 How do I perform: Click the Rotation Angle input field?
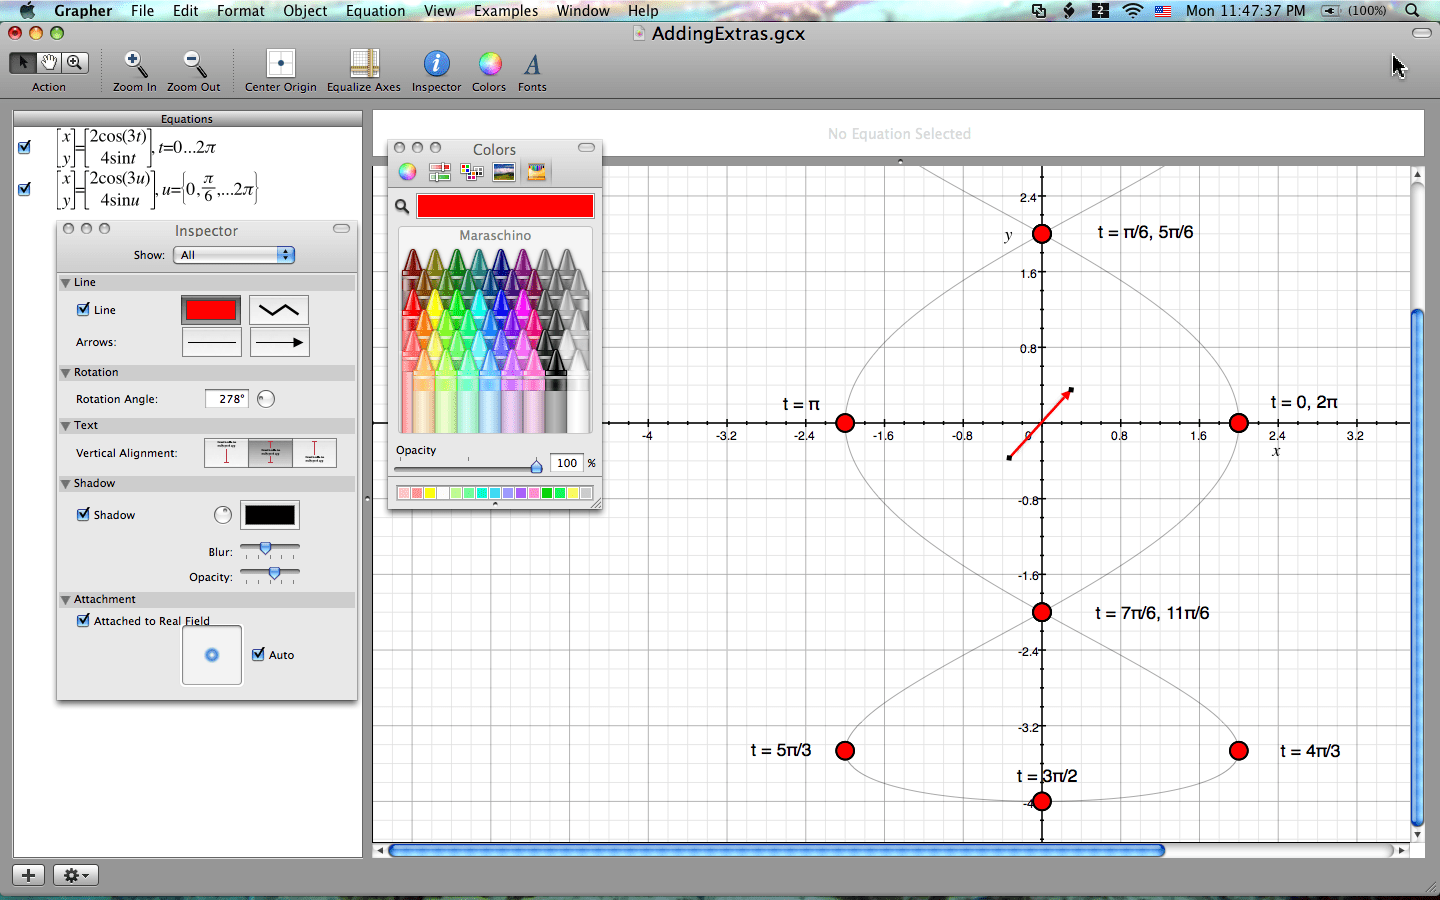[x=227, y=399]
